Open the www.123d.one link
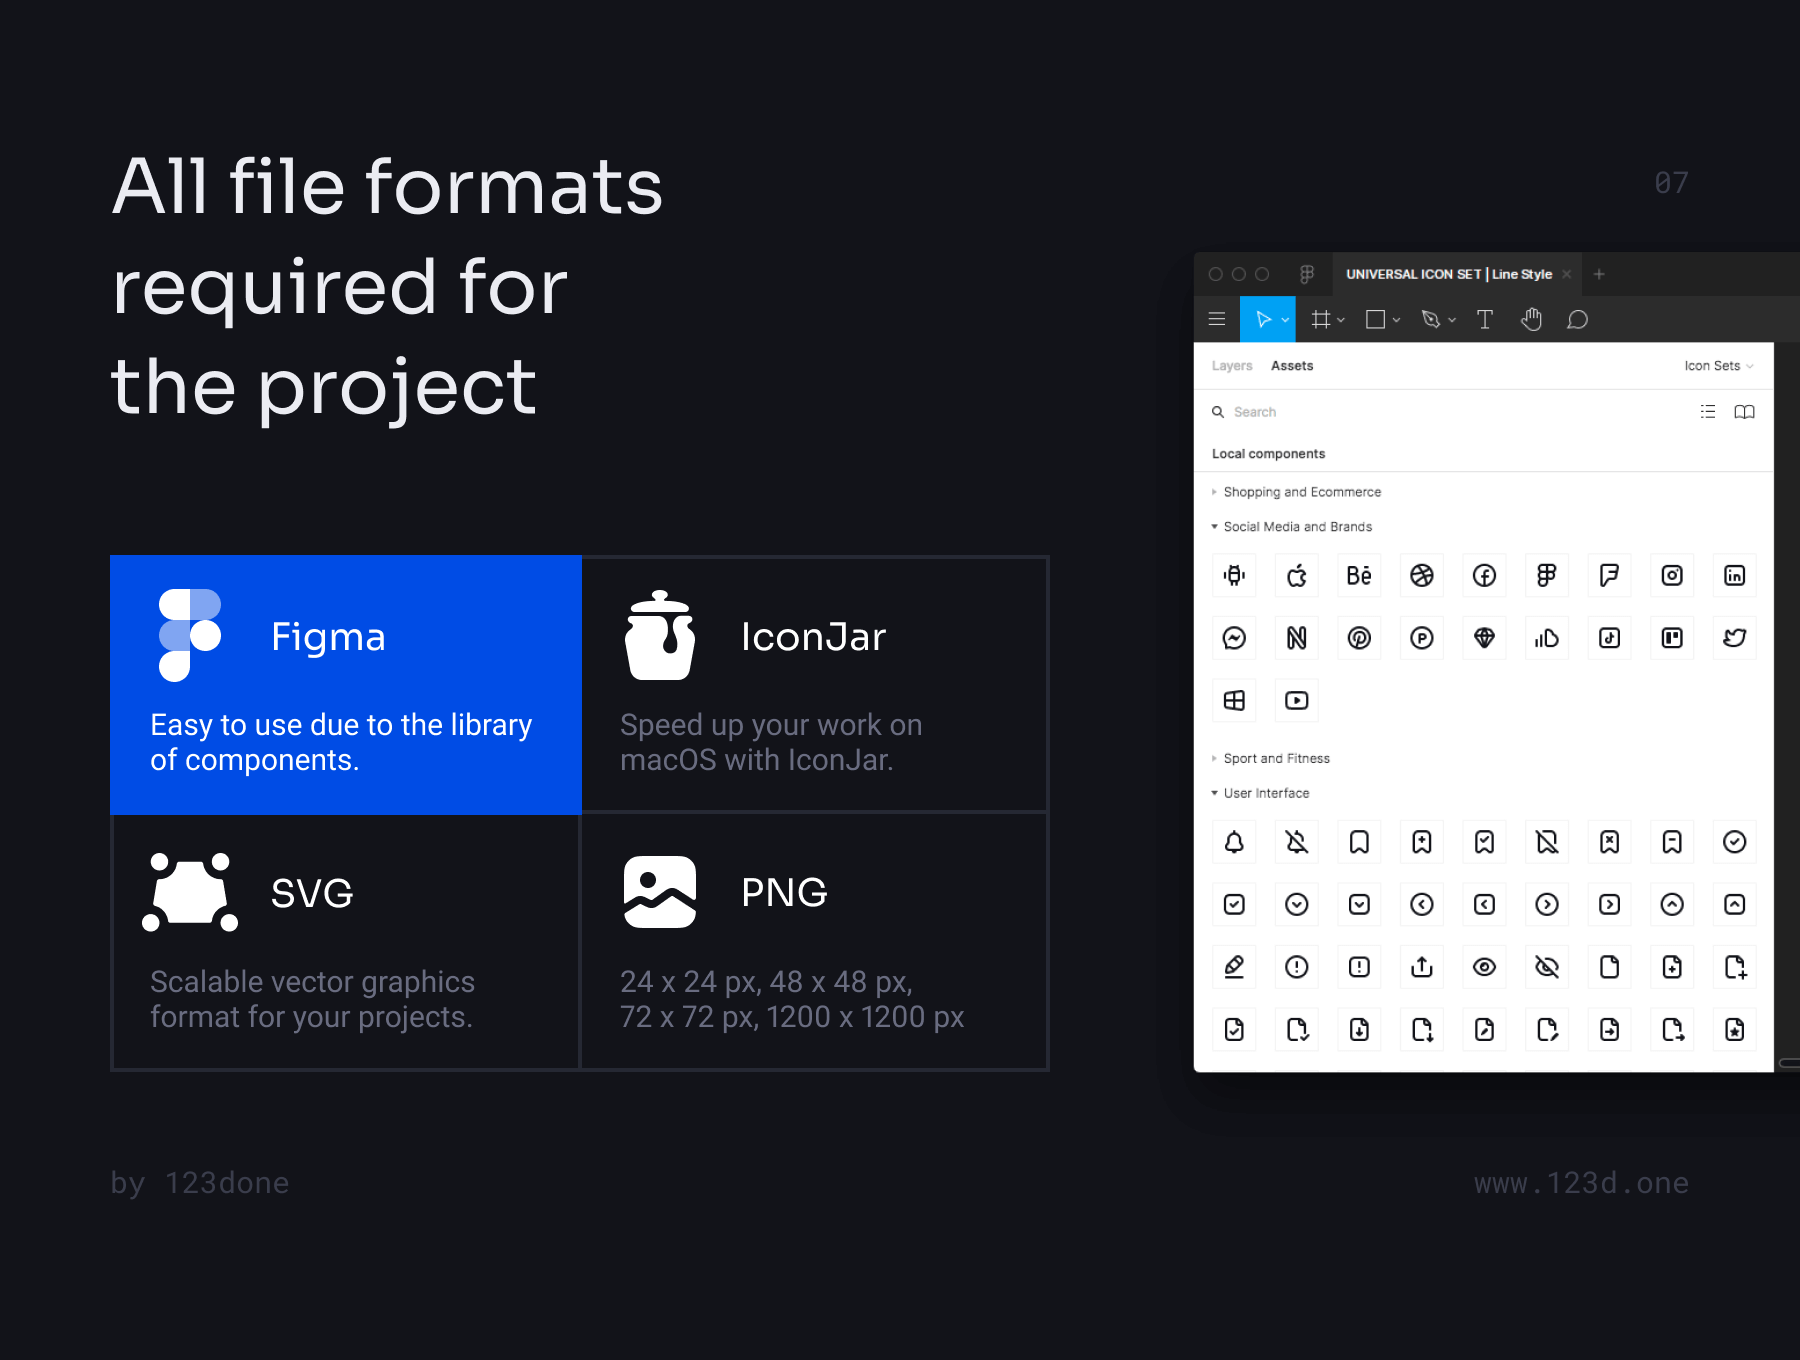 [x=1581, y=1183]
